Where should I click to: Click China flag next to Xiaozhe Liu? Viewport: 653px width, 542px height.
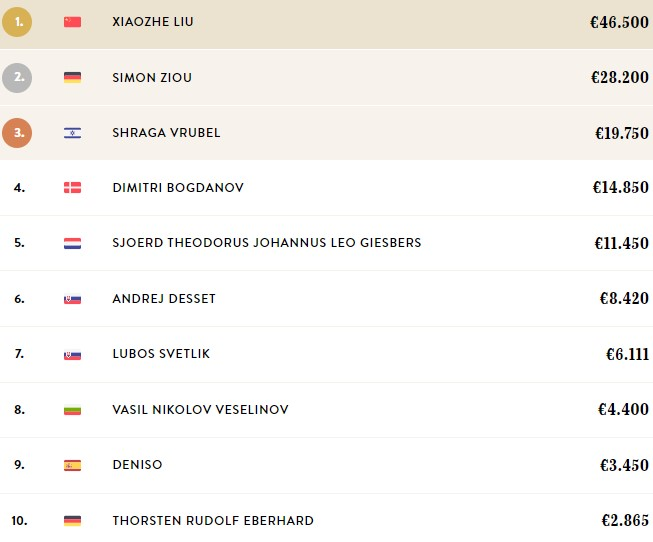coord(72,22)
